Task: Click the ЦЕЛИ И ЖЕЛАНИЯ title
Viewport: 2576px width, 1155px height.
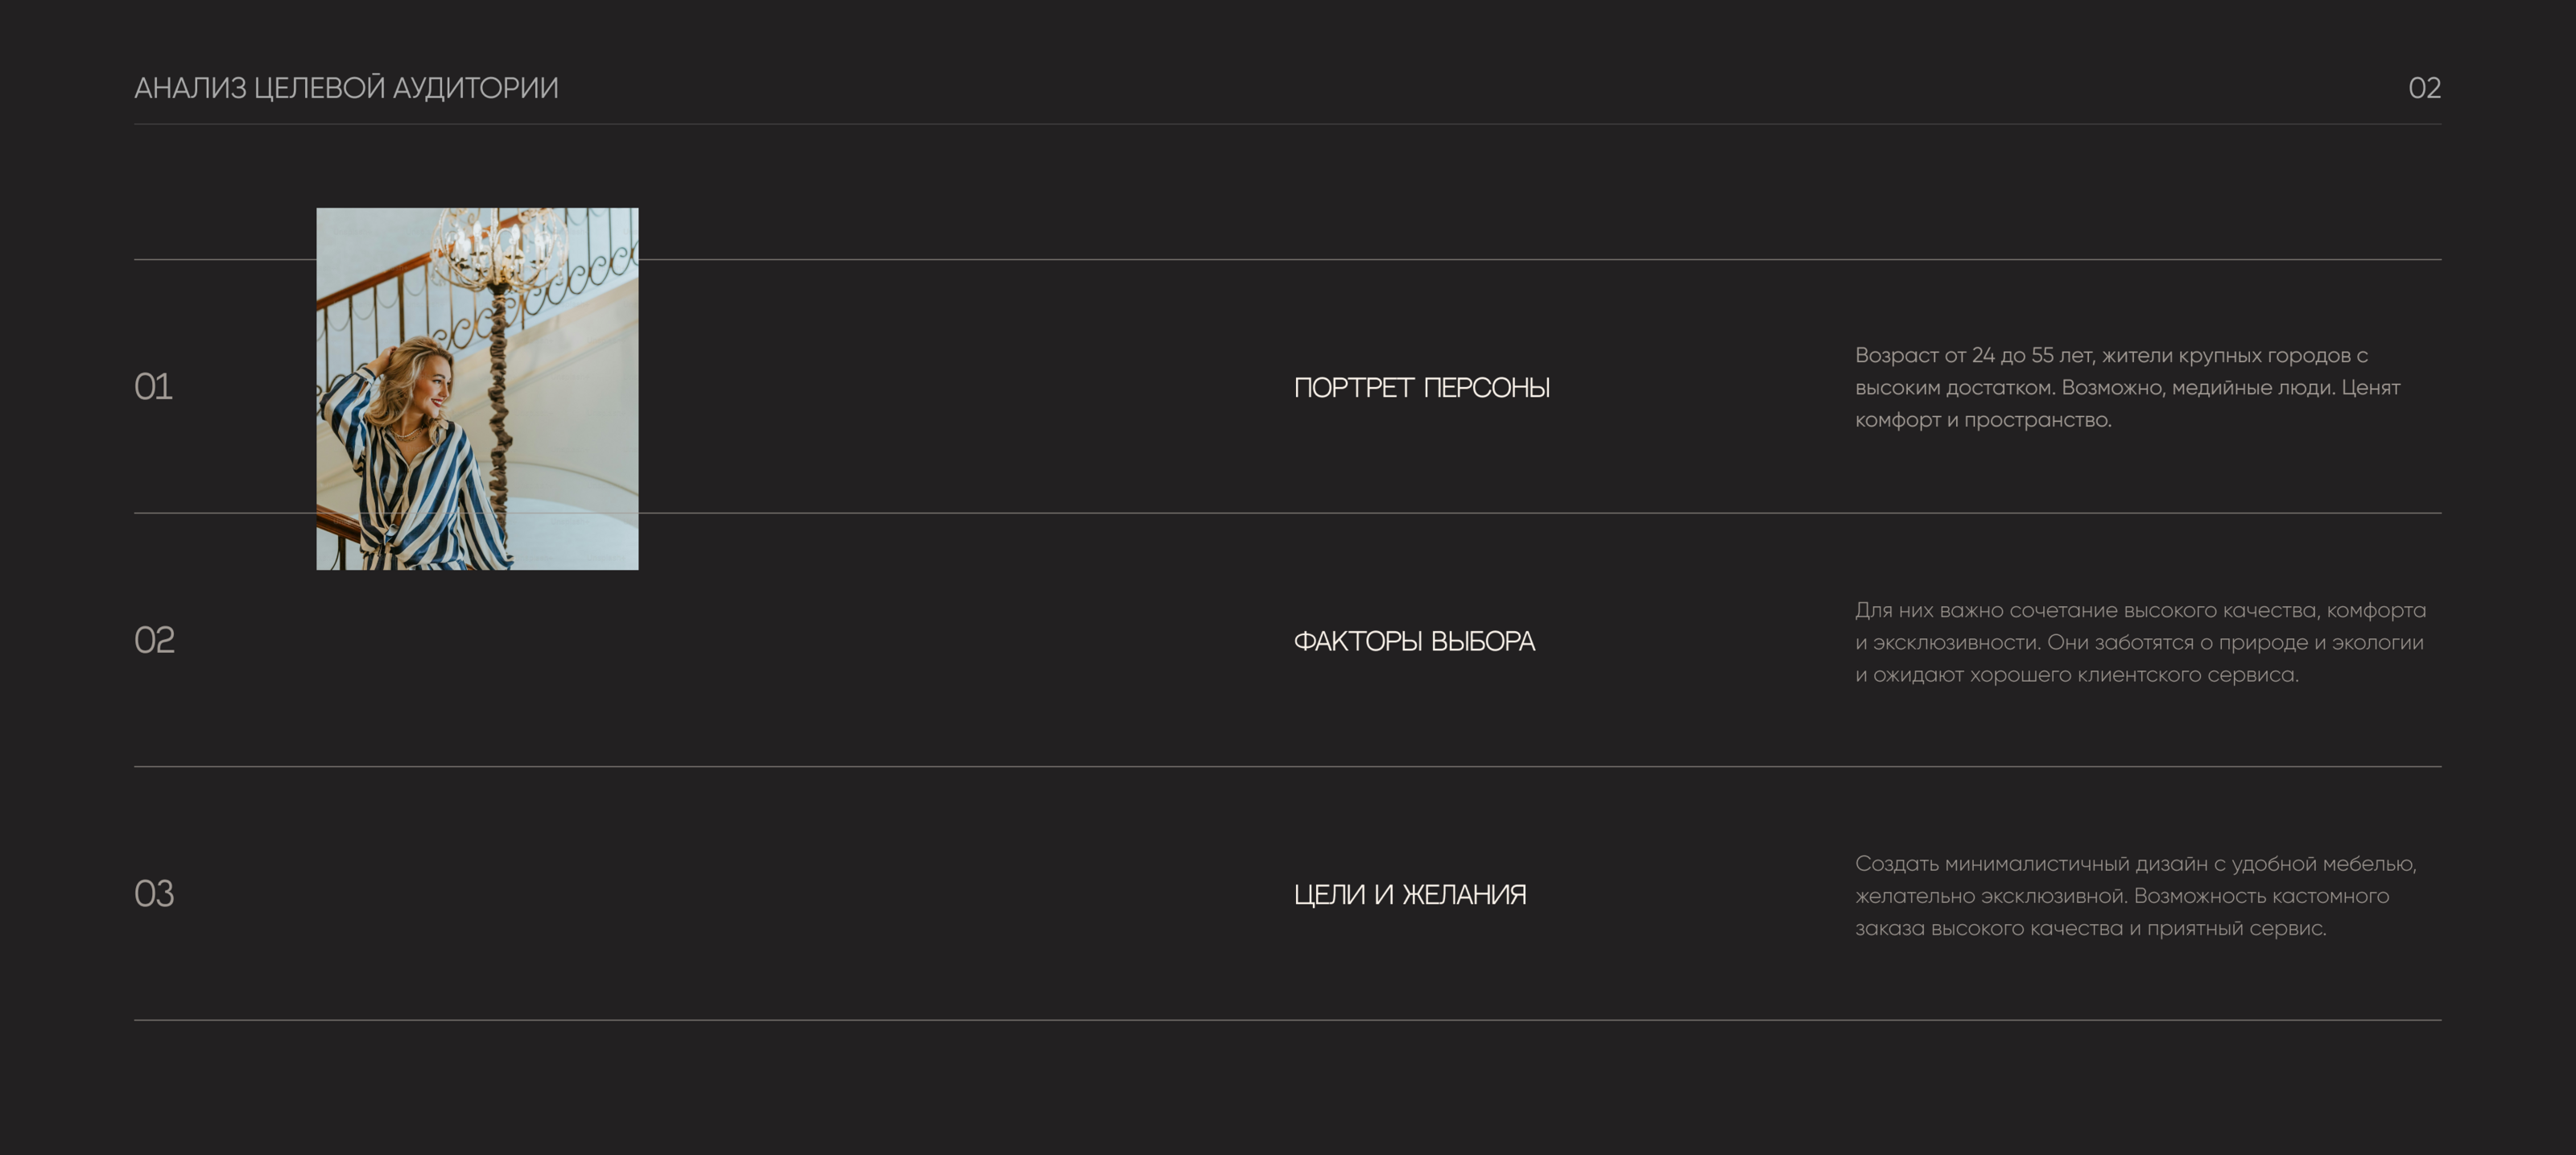Action: 1409,895
